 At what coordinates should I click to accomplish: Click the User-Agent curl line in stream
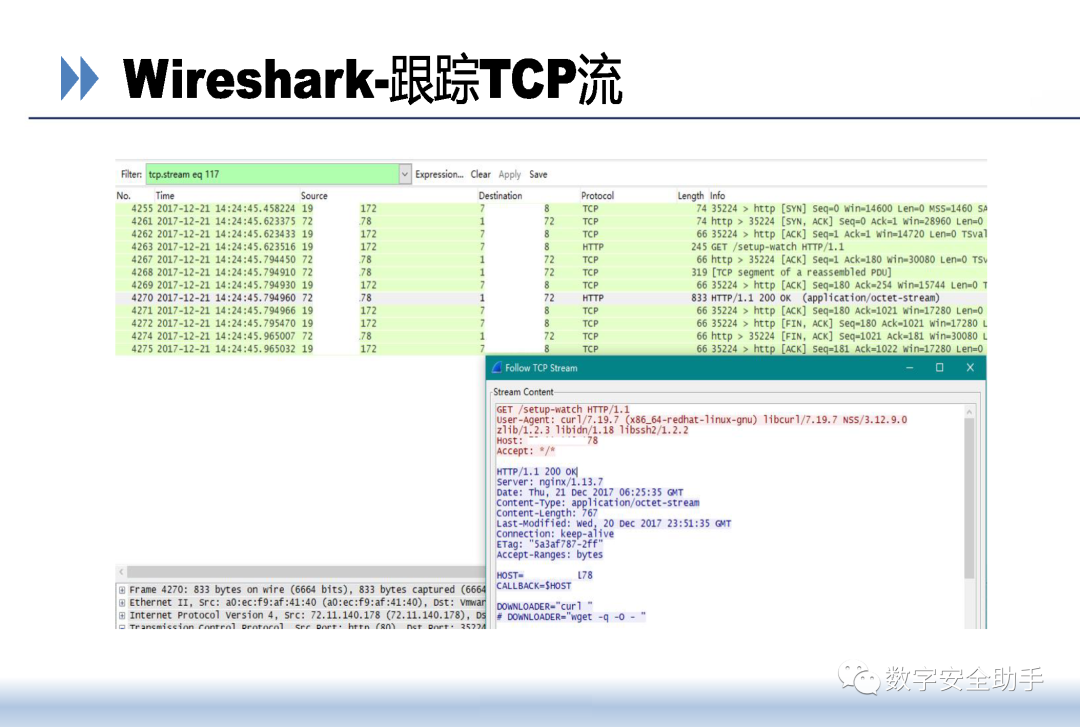[702, 420]
